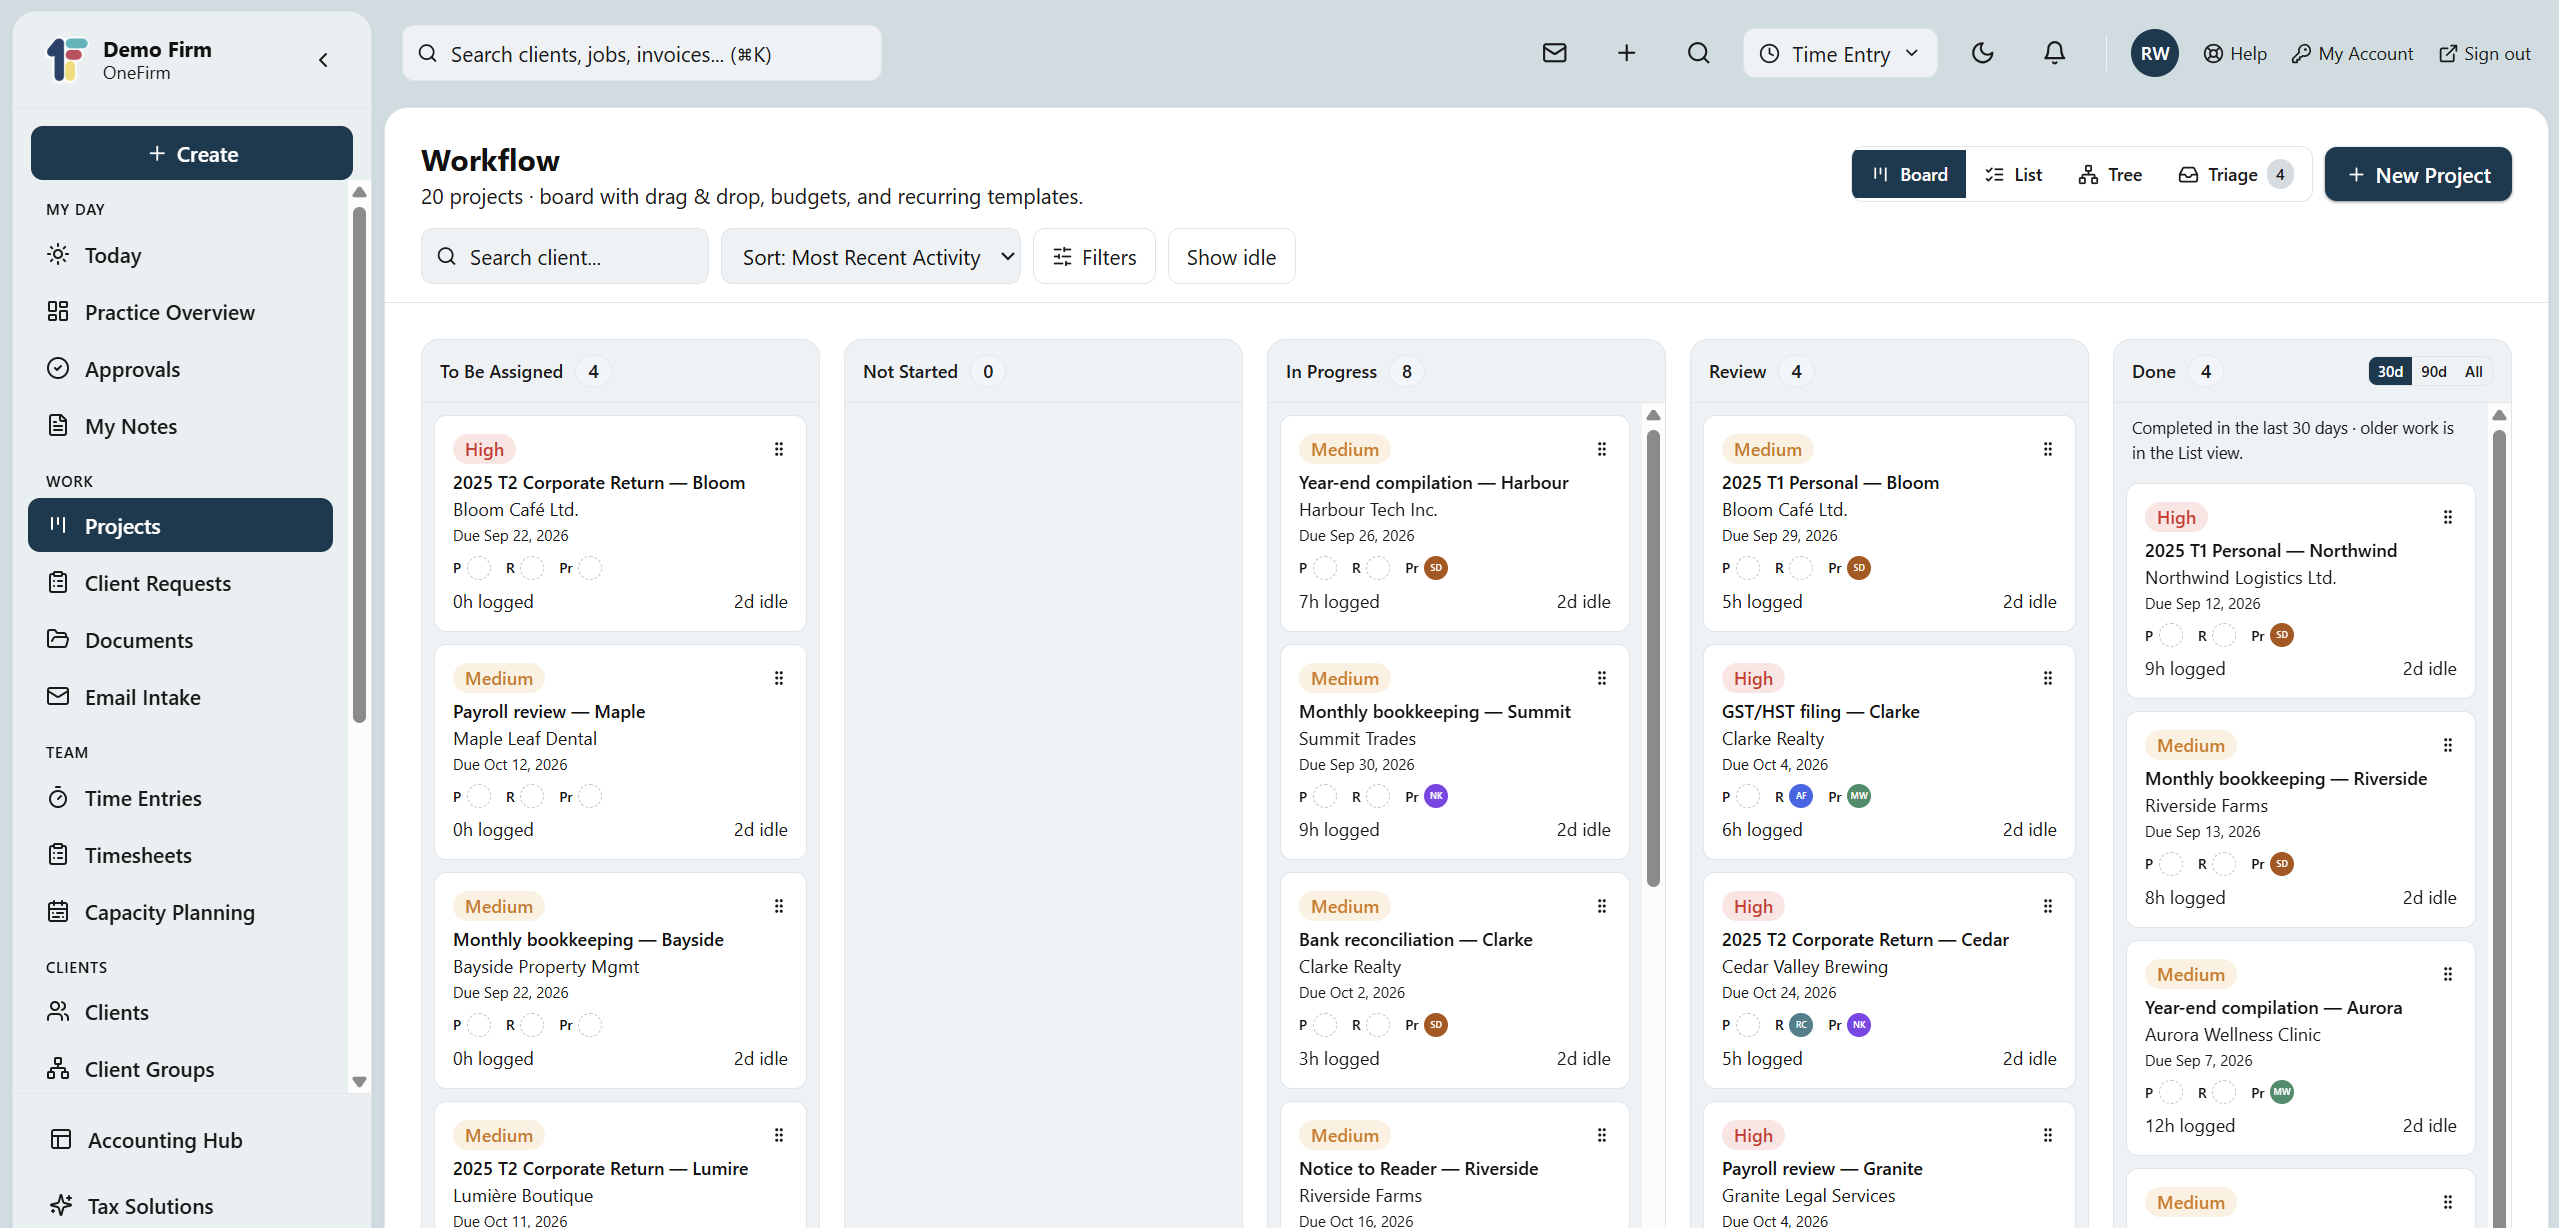This screenshot has height=1228, width=2559.
Task: Switch to the Tree view tab
Action: [2110, 175]
